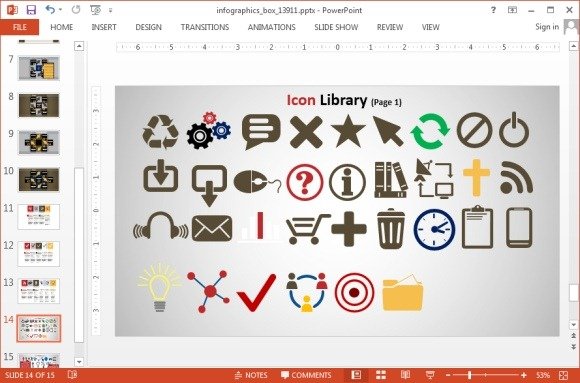Open Ribbon Display Options button
Screen dimensions: 580x383
click(512, 10)
